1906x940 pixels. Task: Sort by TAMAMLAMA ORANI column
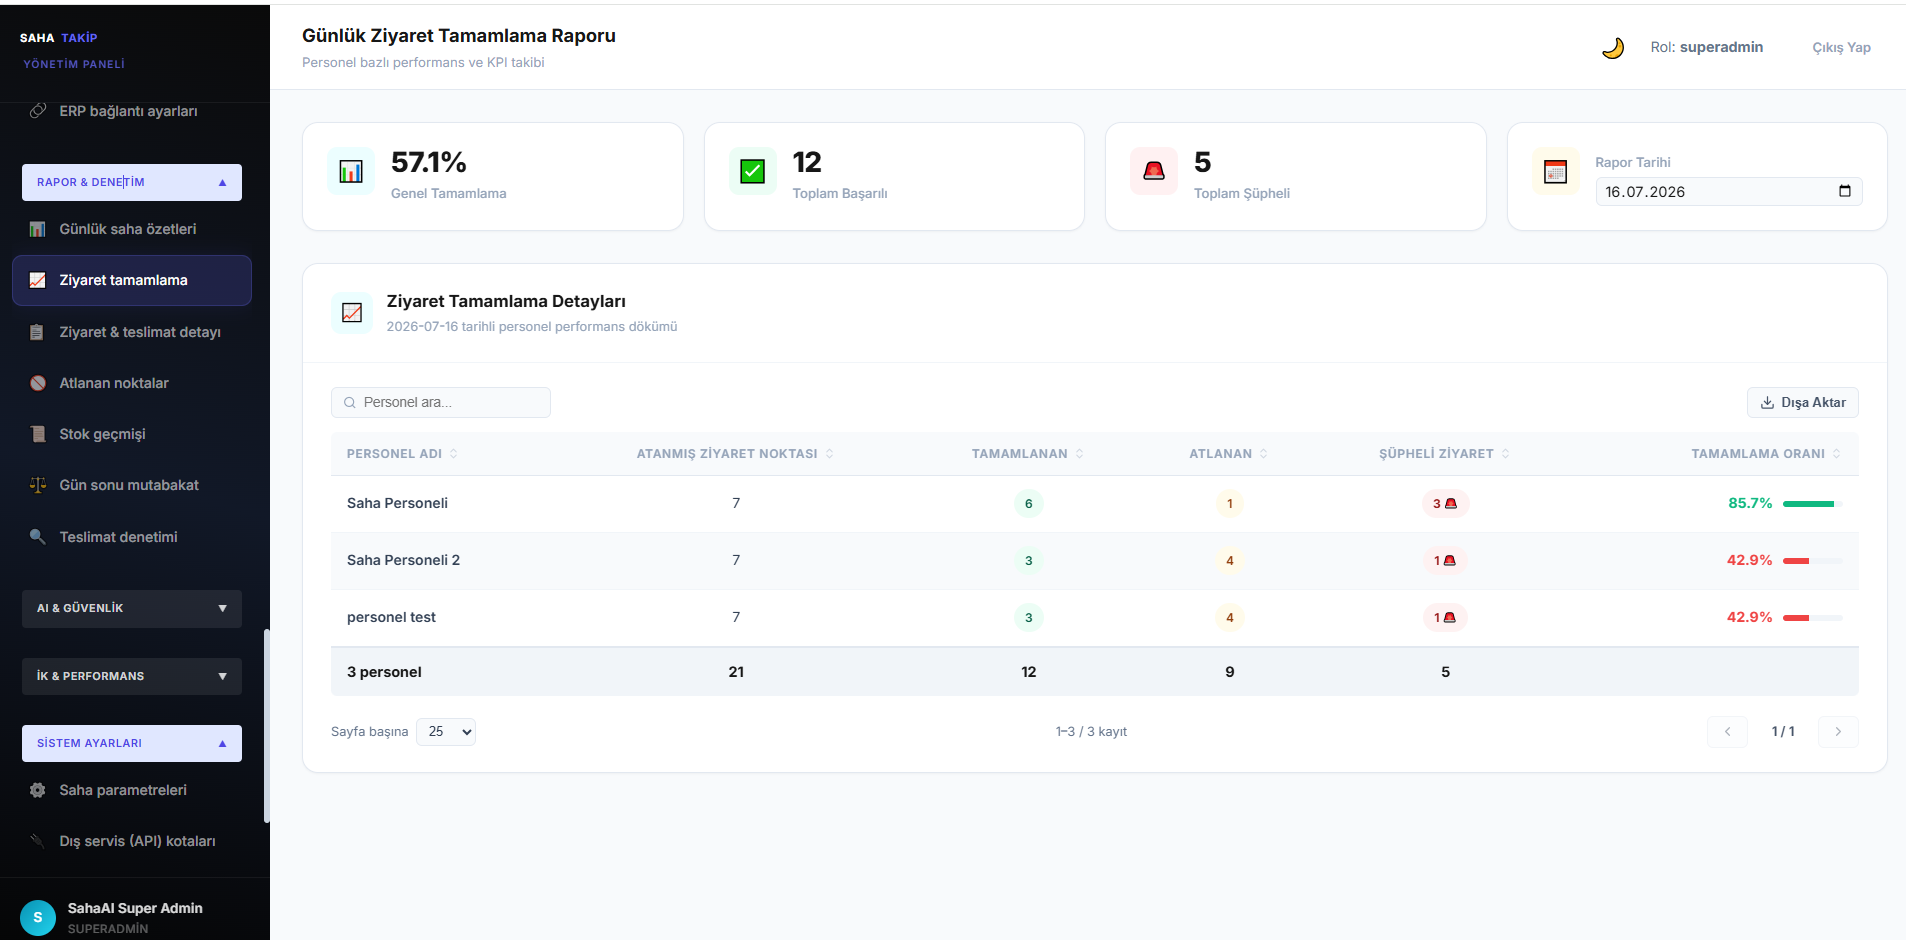click(1766, 453)
